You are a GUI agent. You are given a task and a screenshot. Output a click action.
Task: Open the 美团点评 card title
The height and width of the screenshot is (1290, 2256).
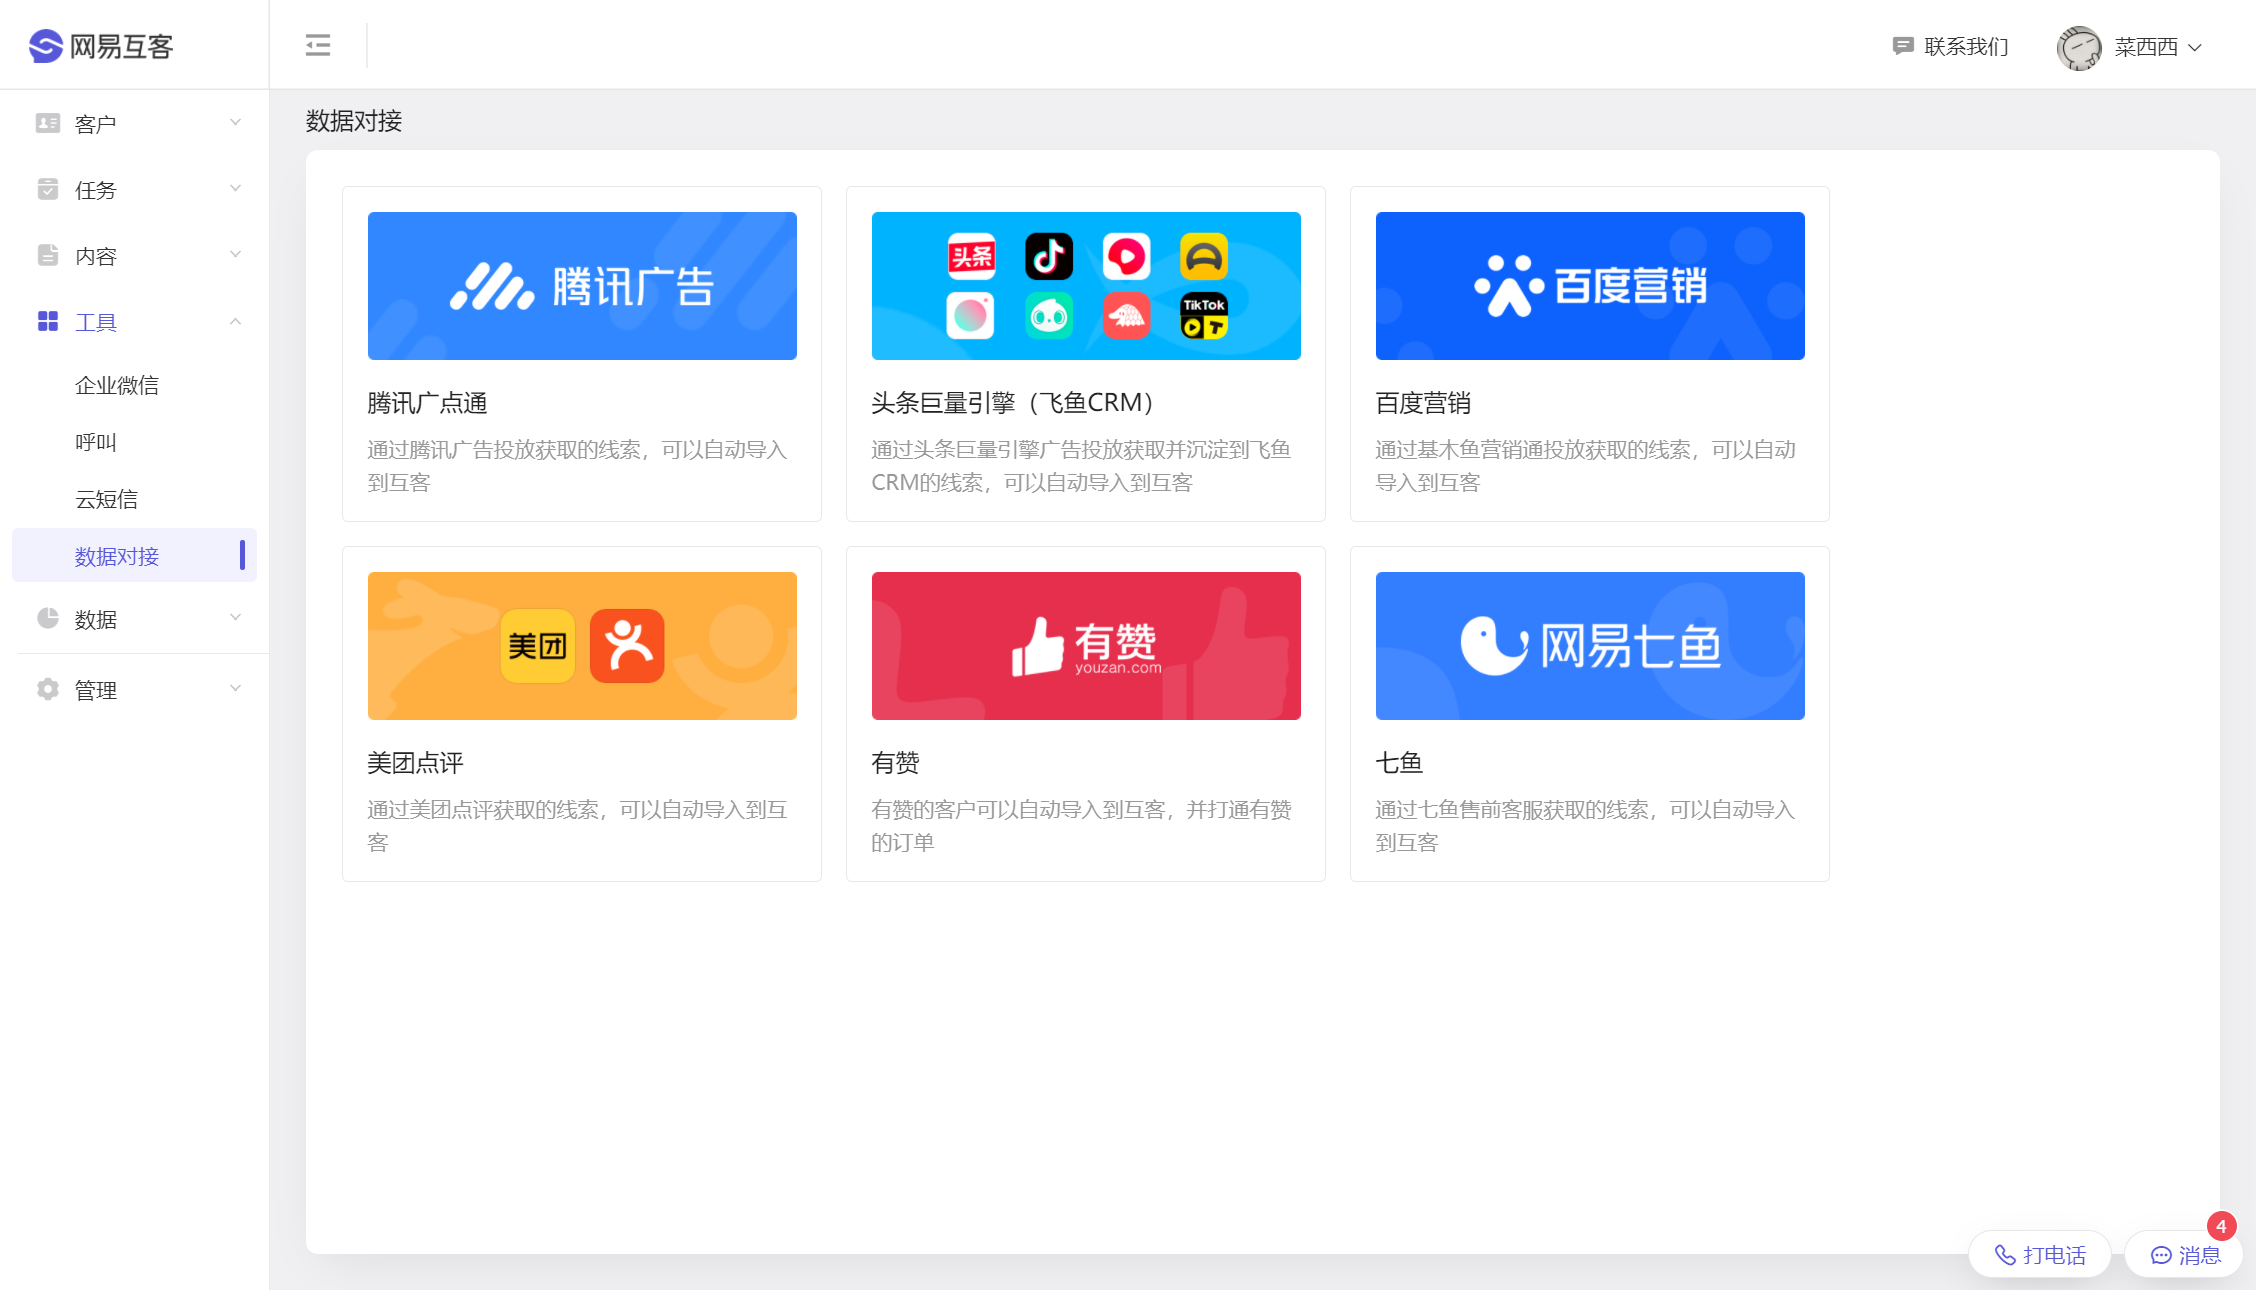click(415, 763)
